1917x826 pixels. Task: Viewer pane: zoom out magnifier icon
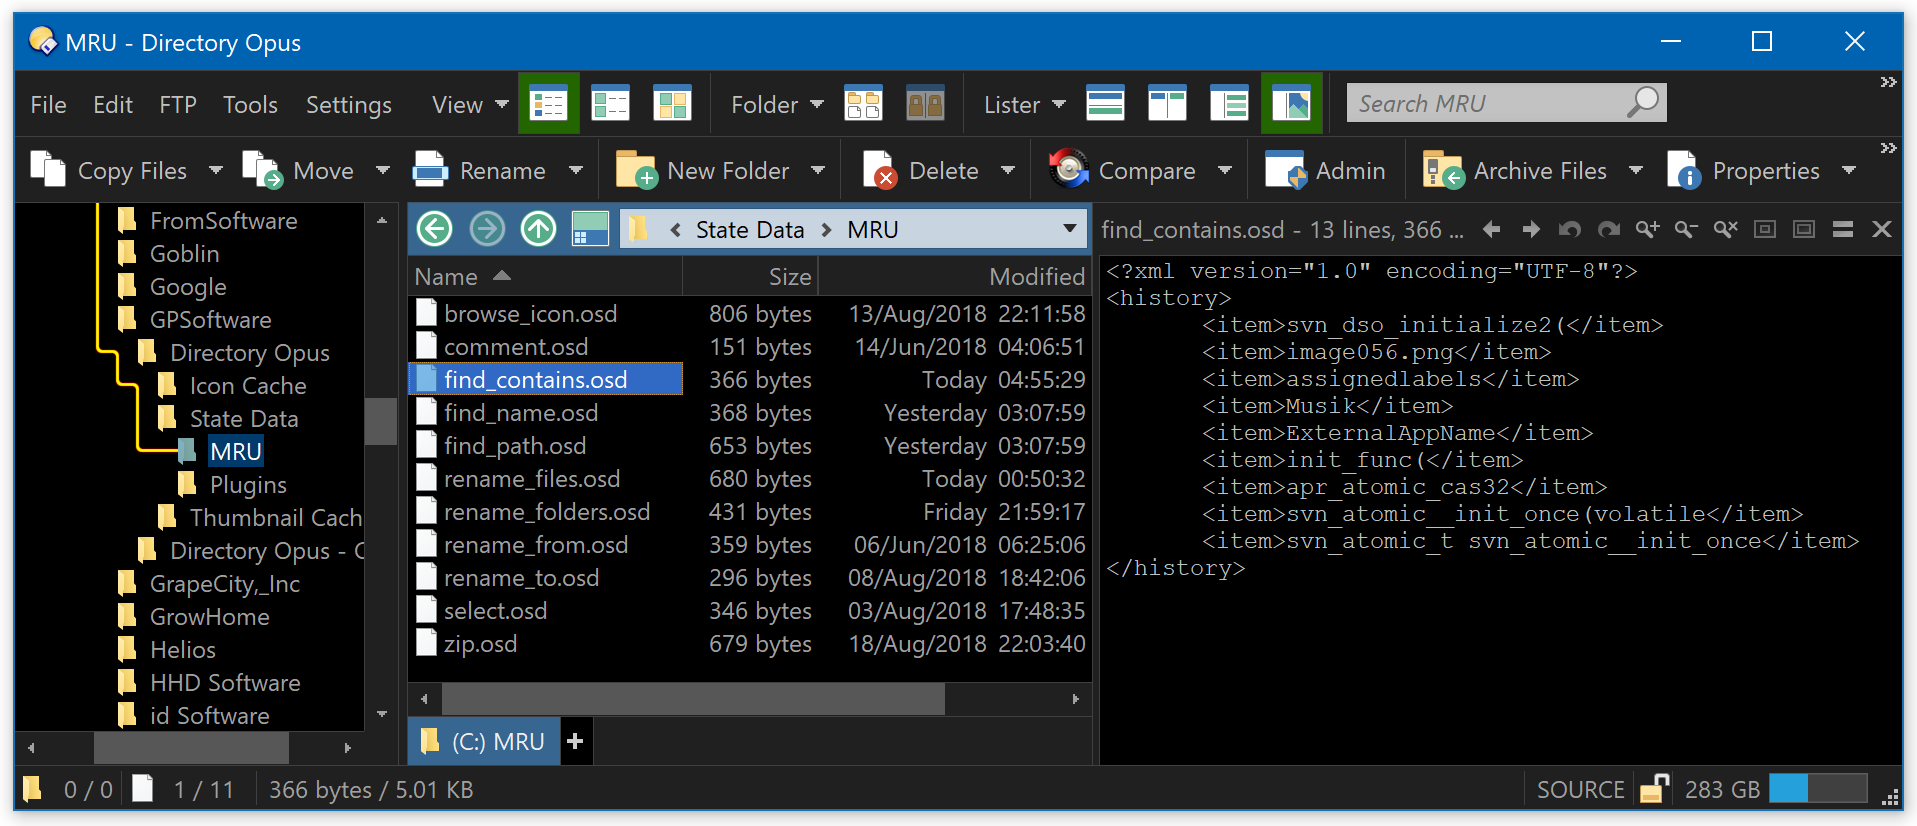1687,229
